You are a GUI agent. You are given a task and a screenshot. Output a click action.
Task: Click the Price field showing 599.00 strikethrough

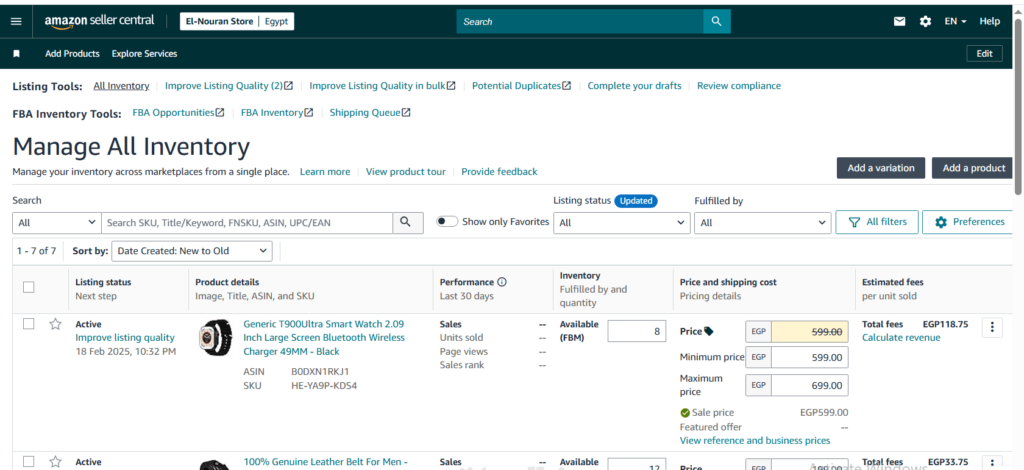pyautogui.click(x=810, y=332)
